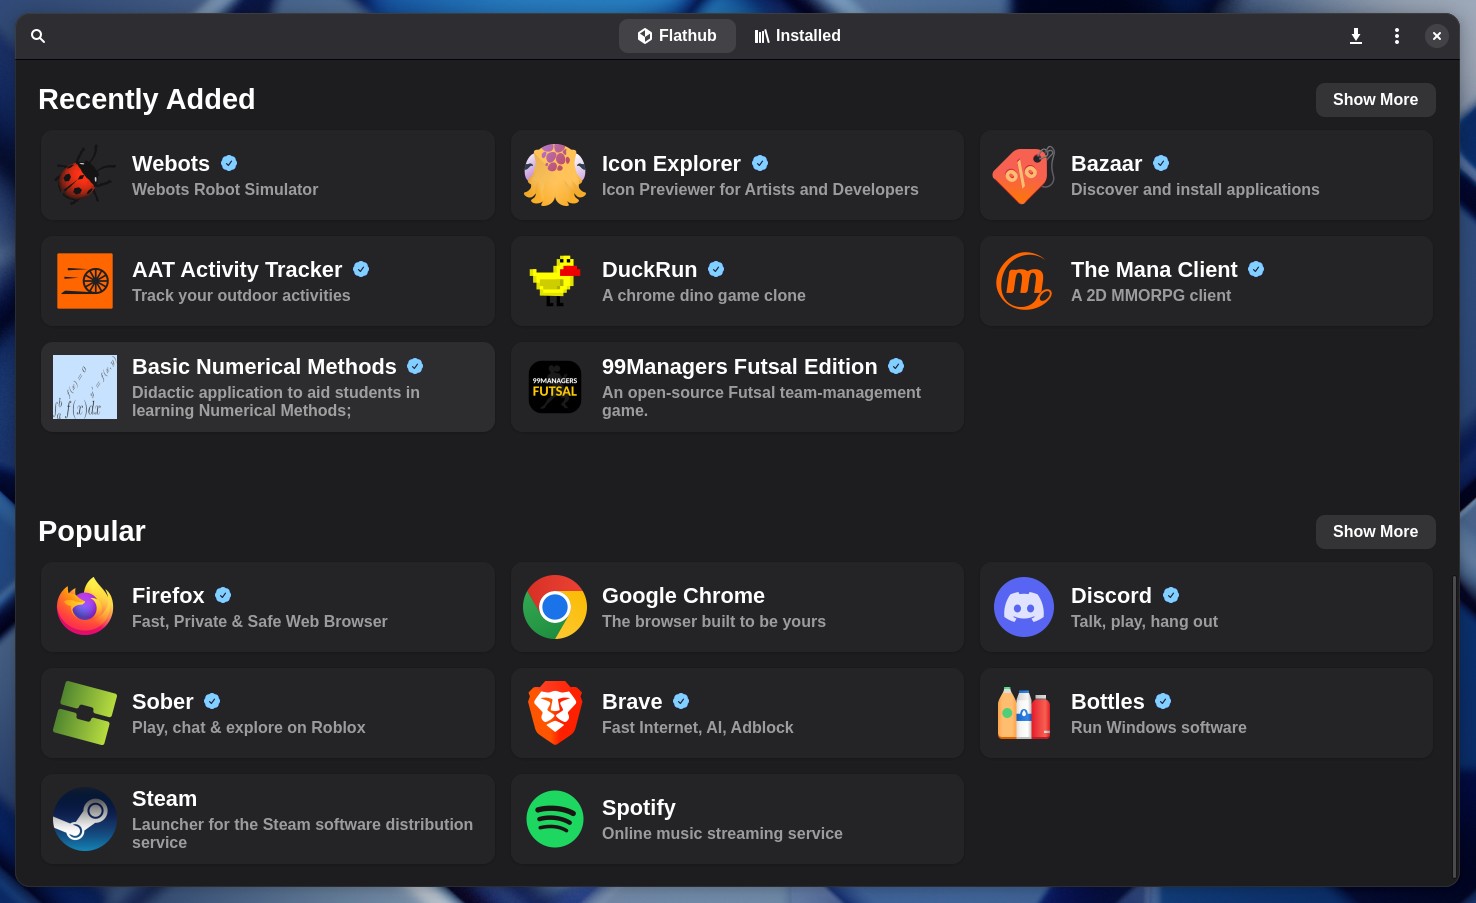Image resolution: width=1476 pixels, height=903 pixels.
Task: Open the three-dot main menu
Action: click(x=1397, y=36)
